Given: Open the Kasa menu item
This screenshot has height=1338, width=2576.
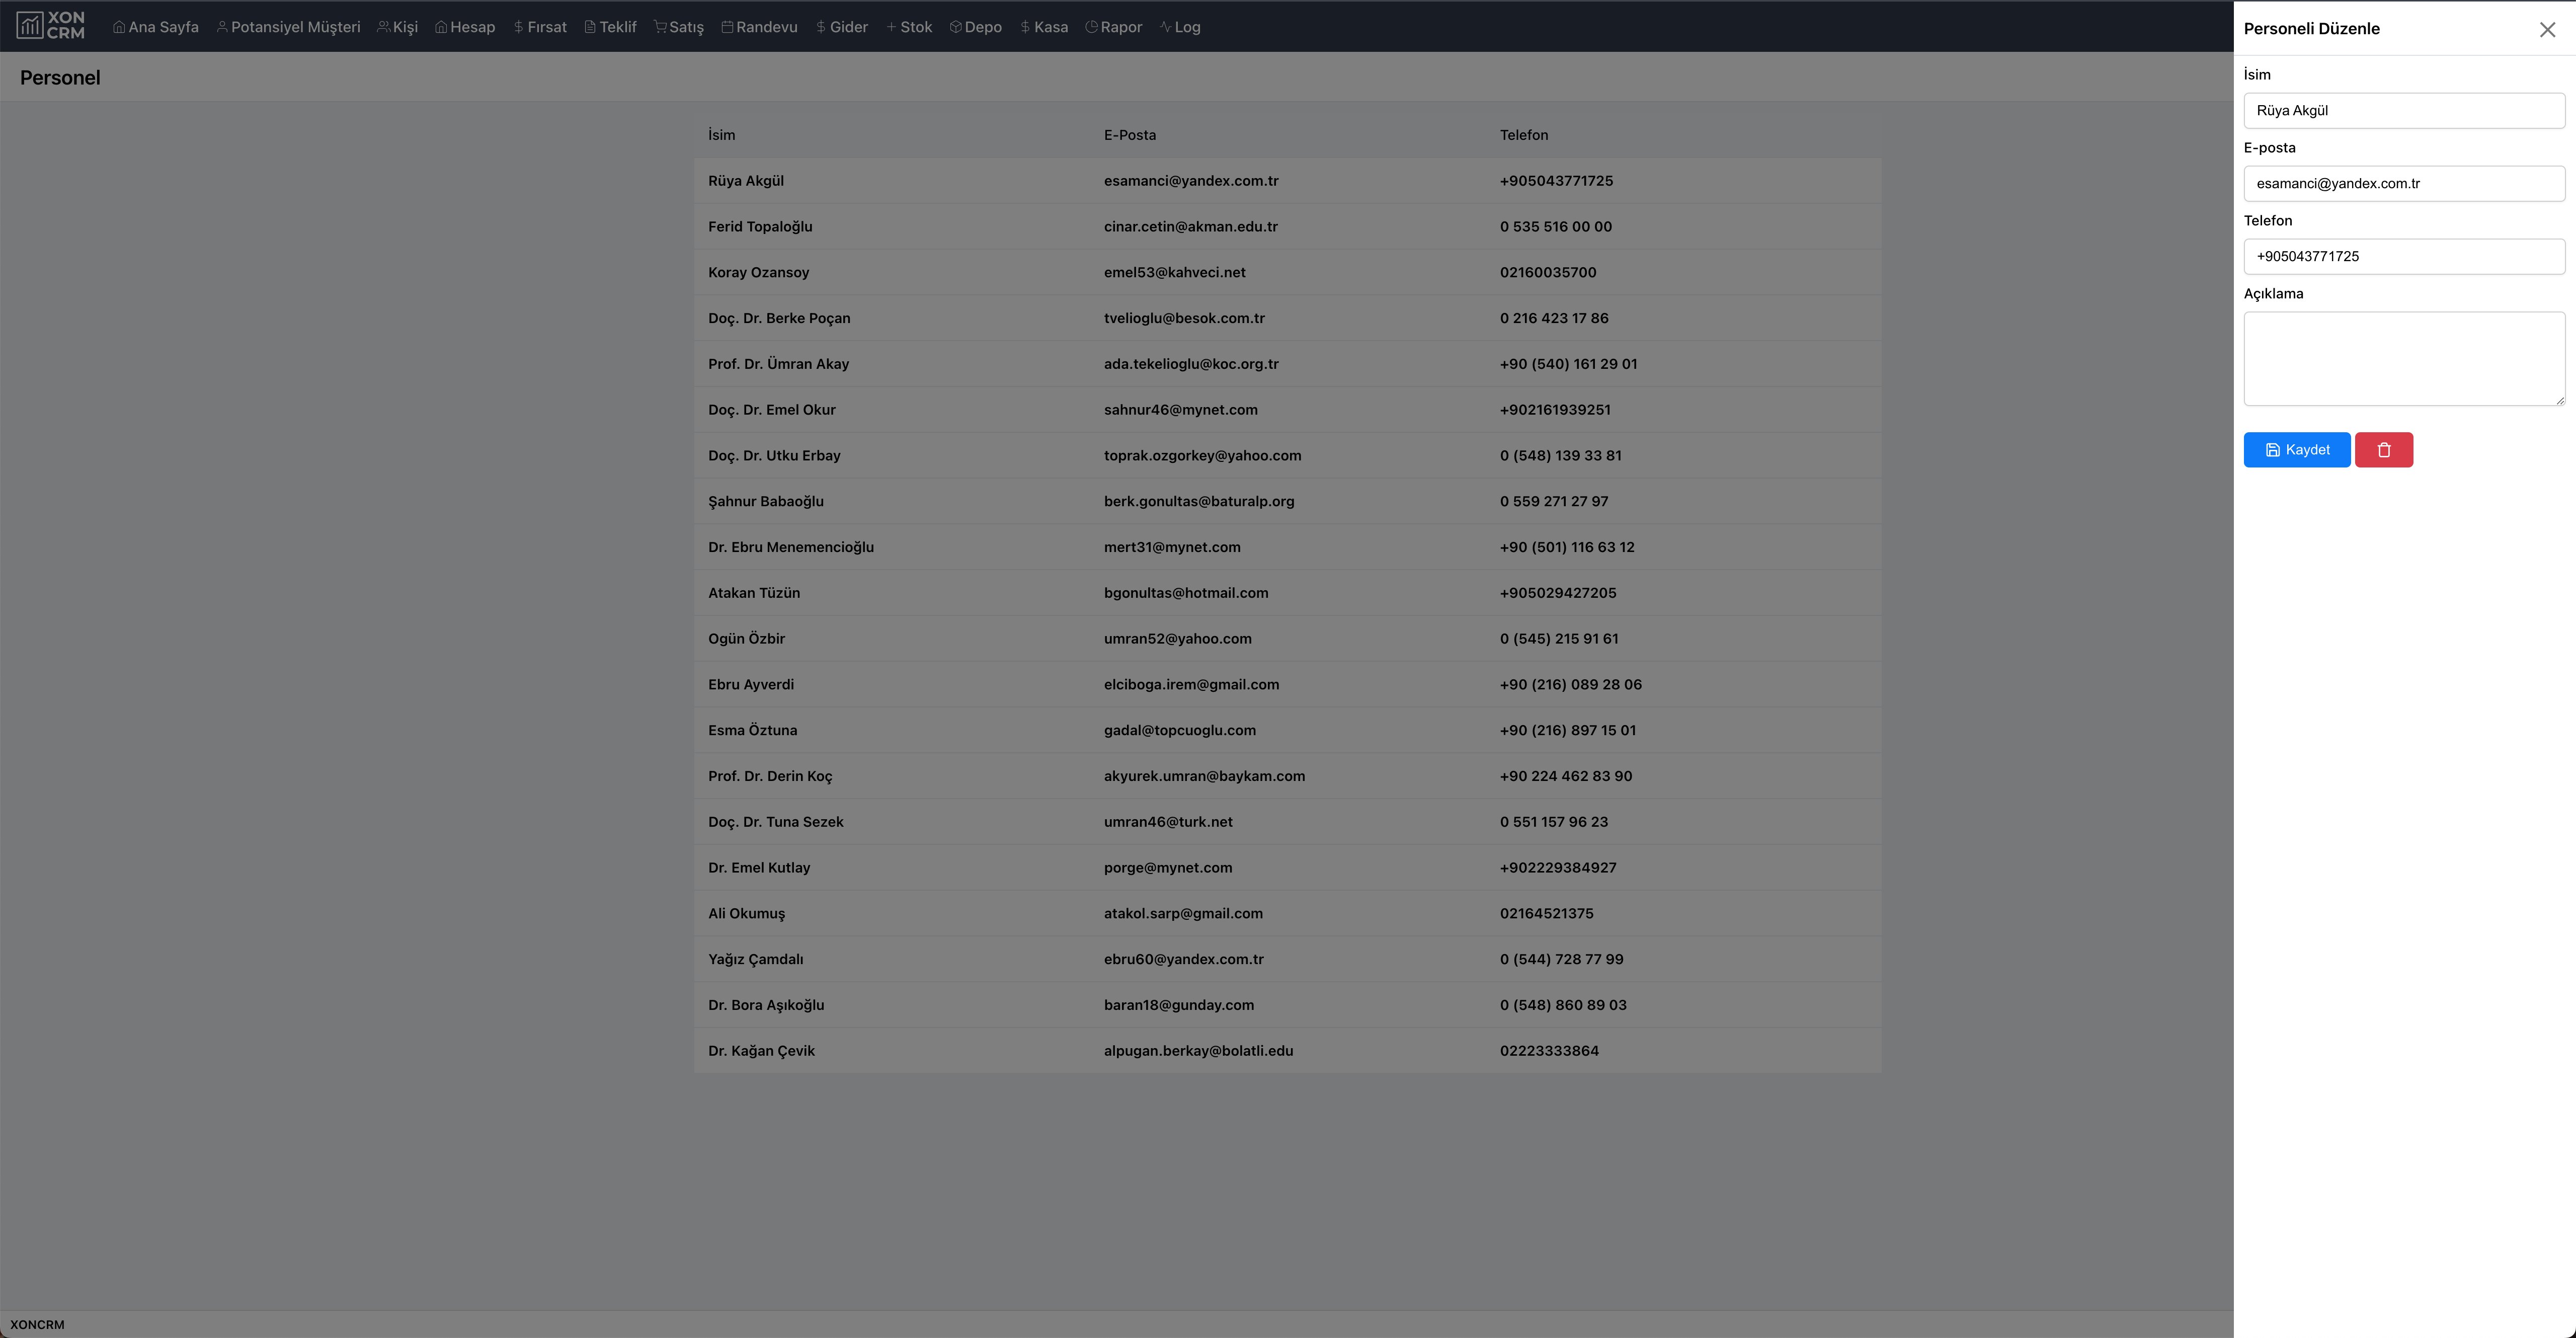Looking at the screenshot, I should [1044, 27].
